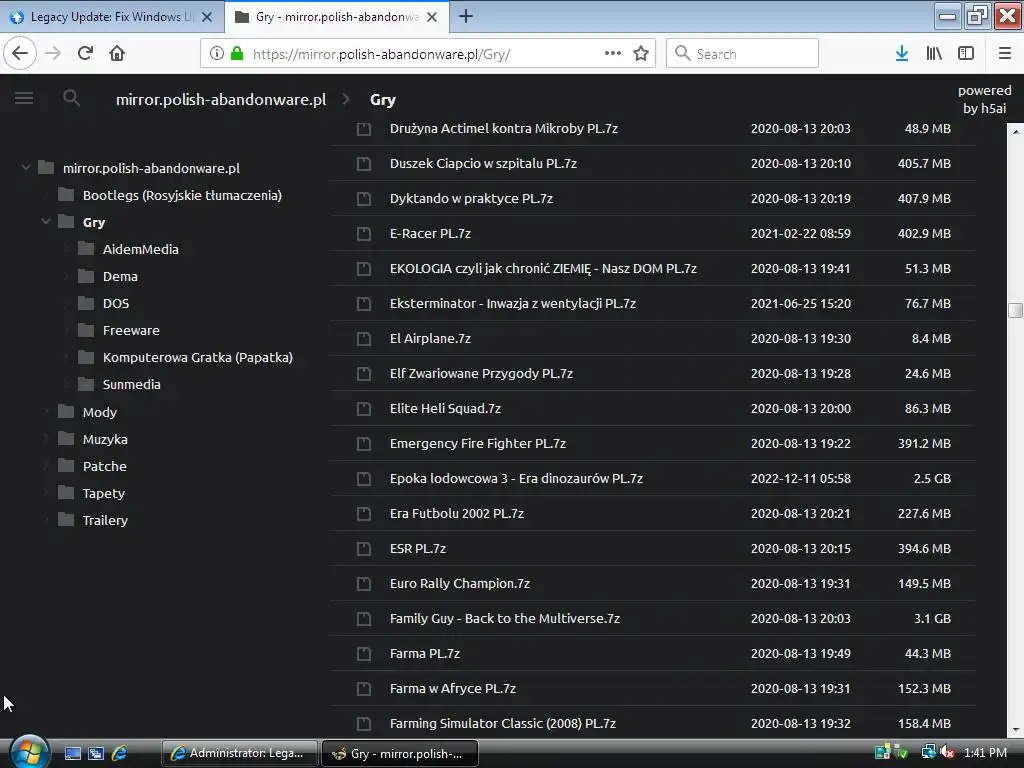Open Firefox hamburger menu
The image size is (1024, 768).
pyautogui.click(x=1005, y=54)
